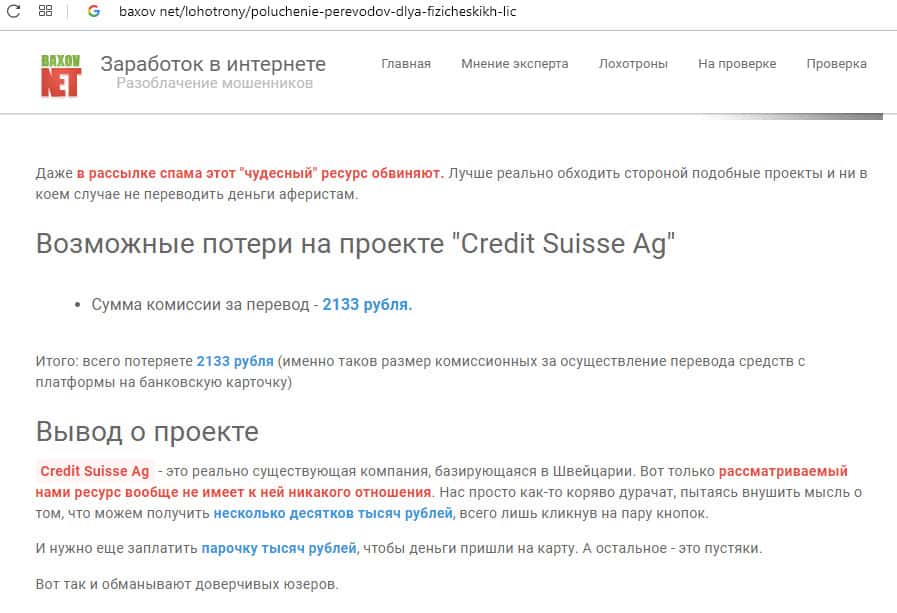897x613 pixels.
Task: Reload the page with the refresh icon
Action: click(x=13, y=11)
